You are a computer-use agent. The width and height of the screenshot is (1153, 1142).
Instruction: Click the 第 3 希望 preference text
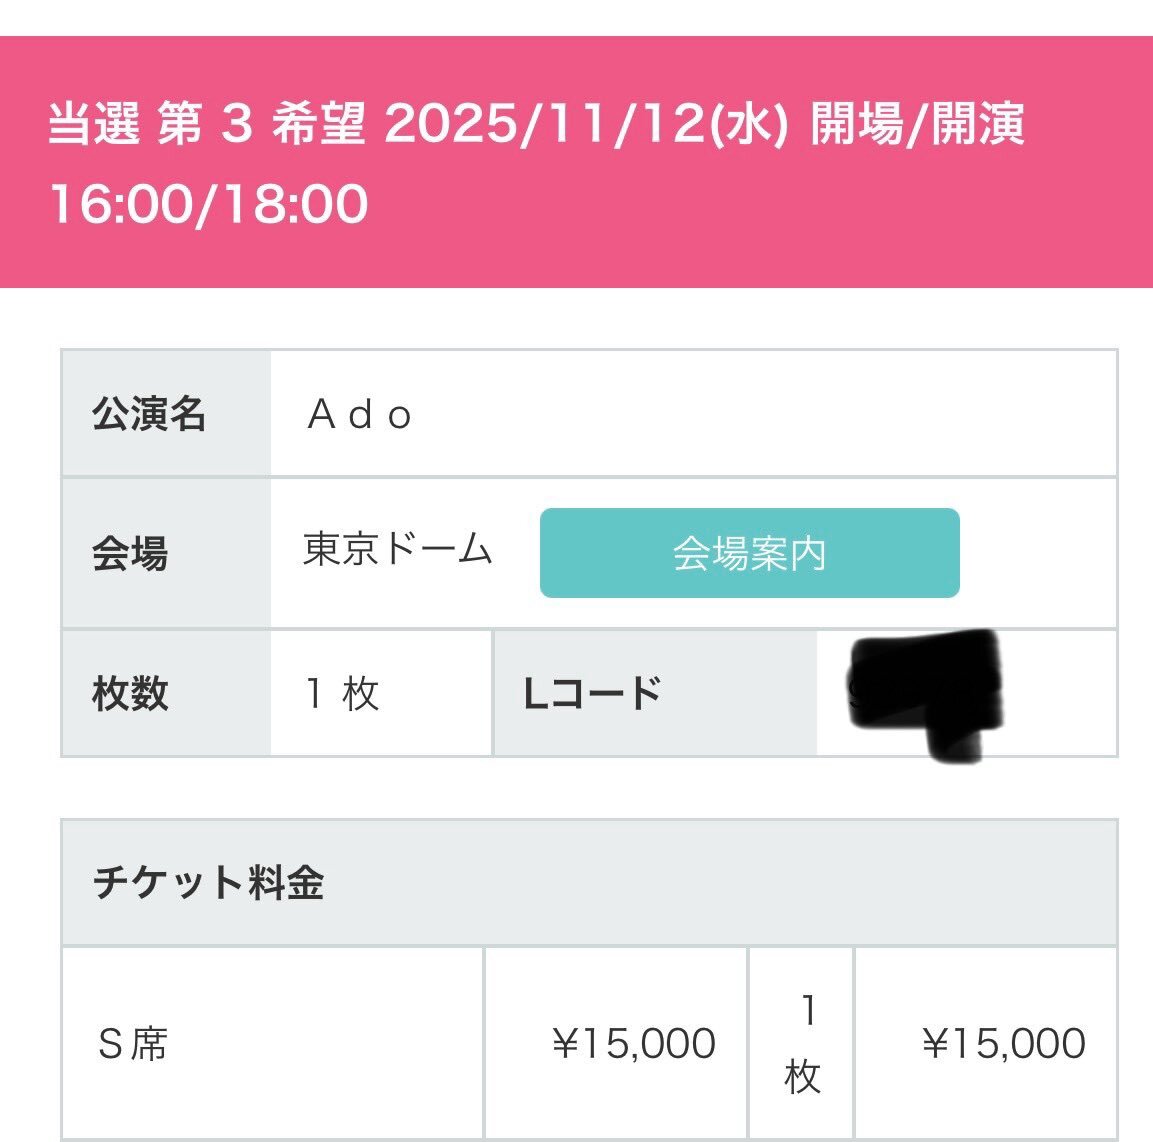click(261, 123)
